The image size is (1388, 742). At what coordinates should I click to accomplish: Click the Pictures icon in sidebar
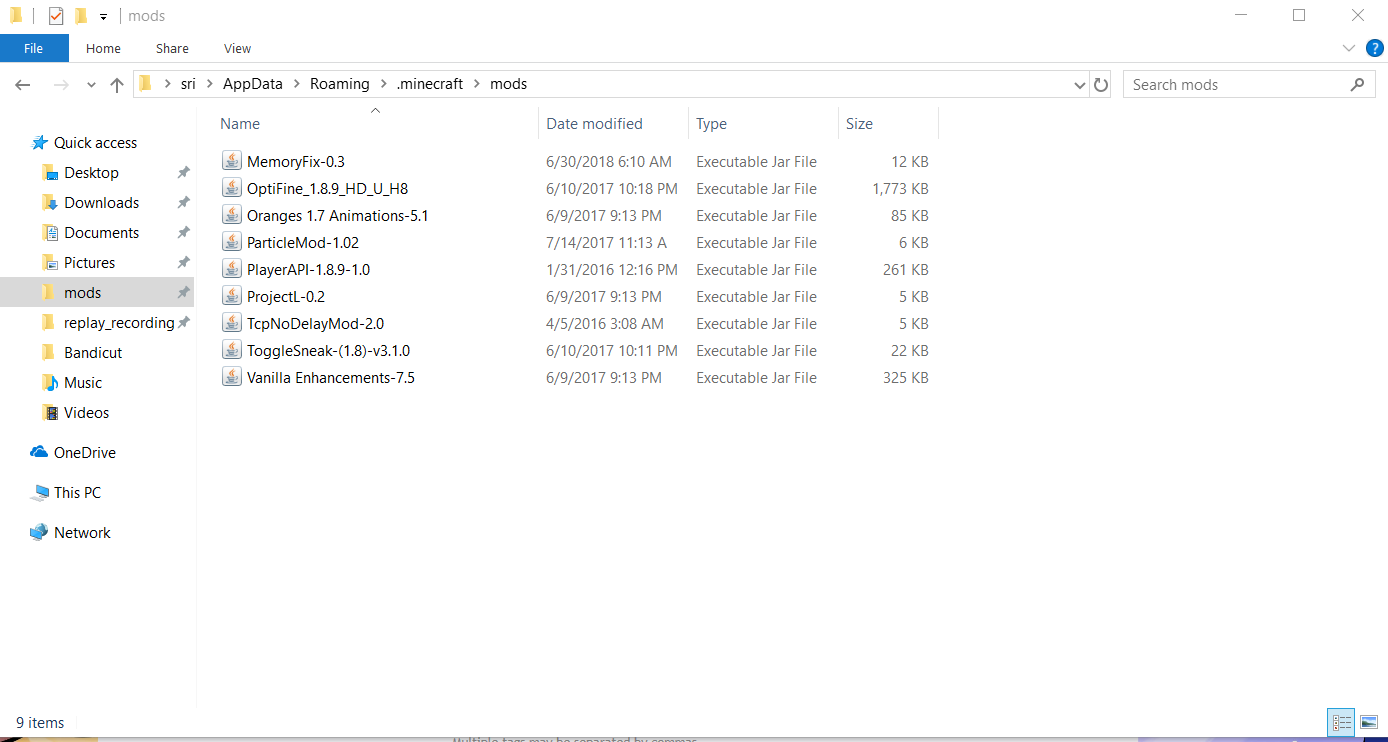tap(50, 263)
